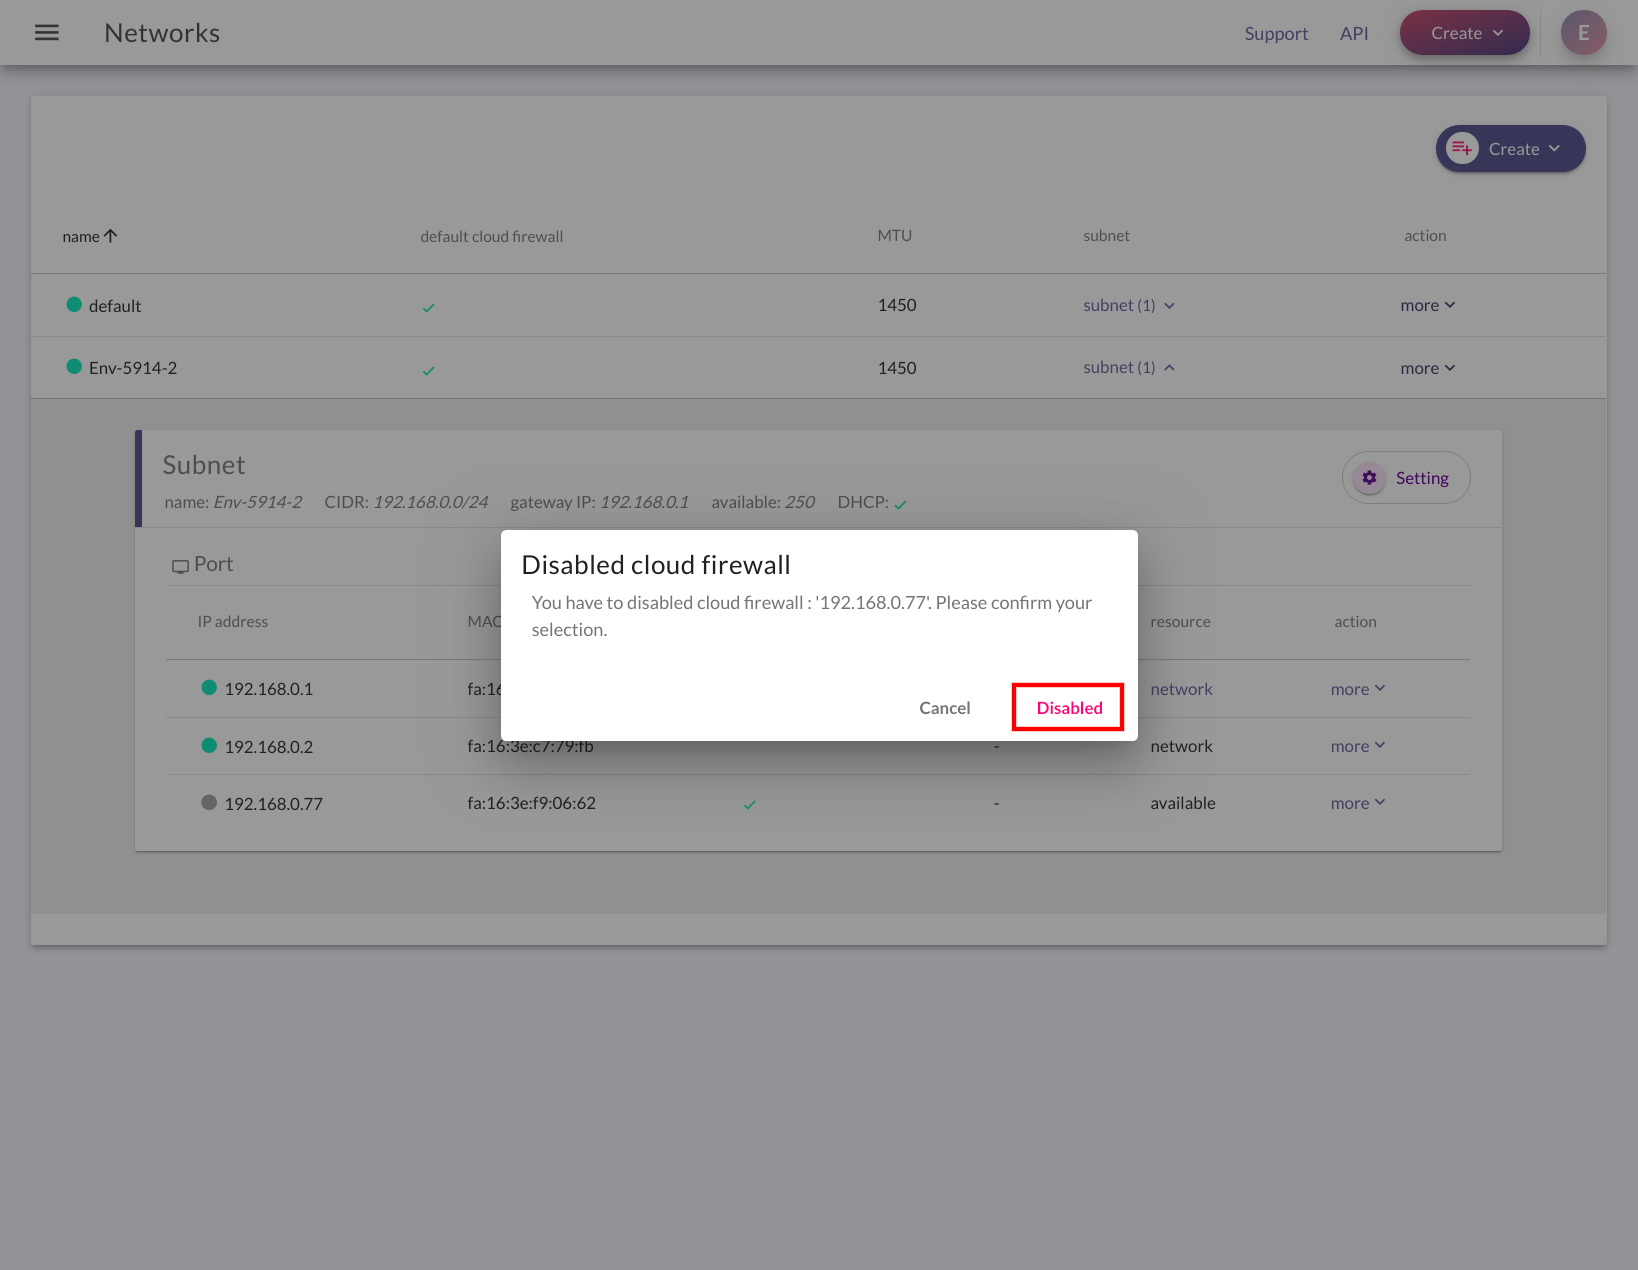Image resolution: width=1638 pixels, height=1270 pixels.
Task: Click the Port monitor icon
Action: tap(180, 566)
